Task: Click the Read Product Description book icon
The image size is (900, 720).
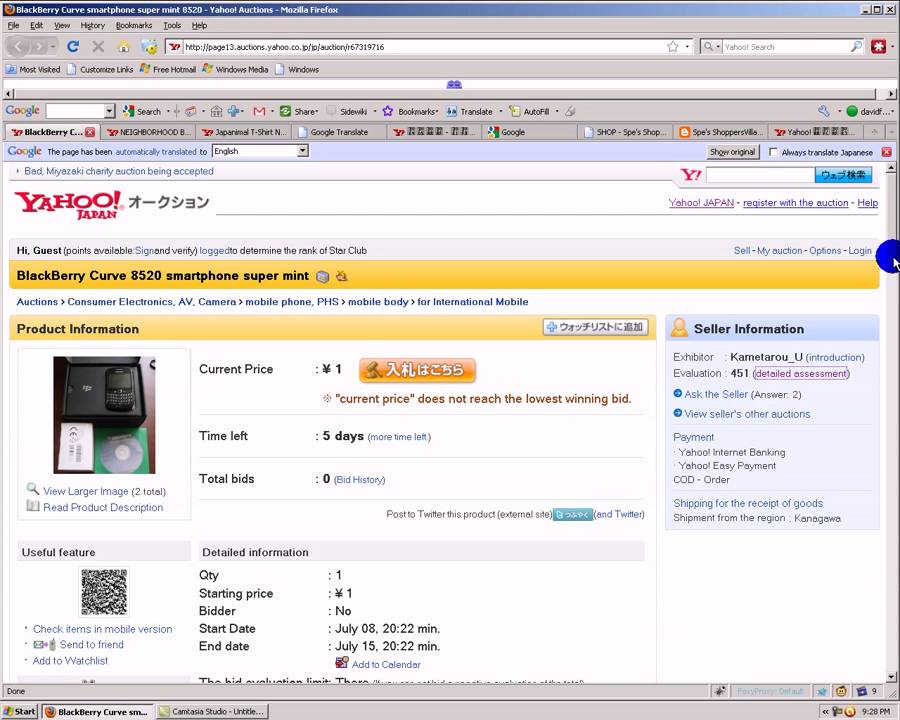Action: click(x=33, y=506)
